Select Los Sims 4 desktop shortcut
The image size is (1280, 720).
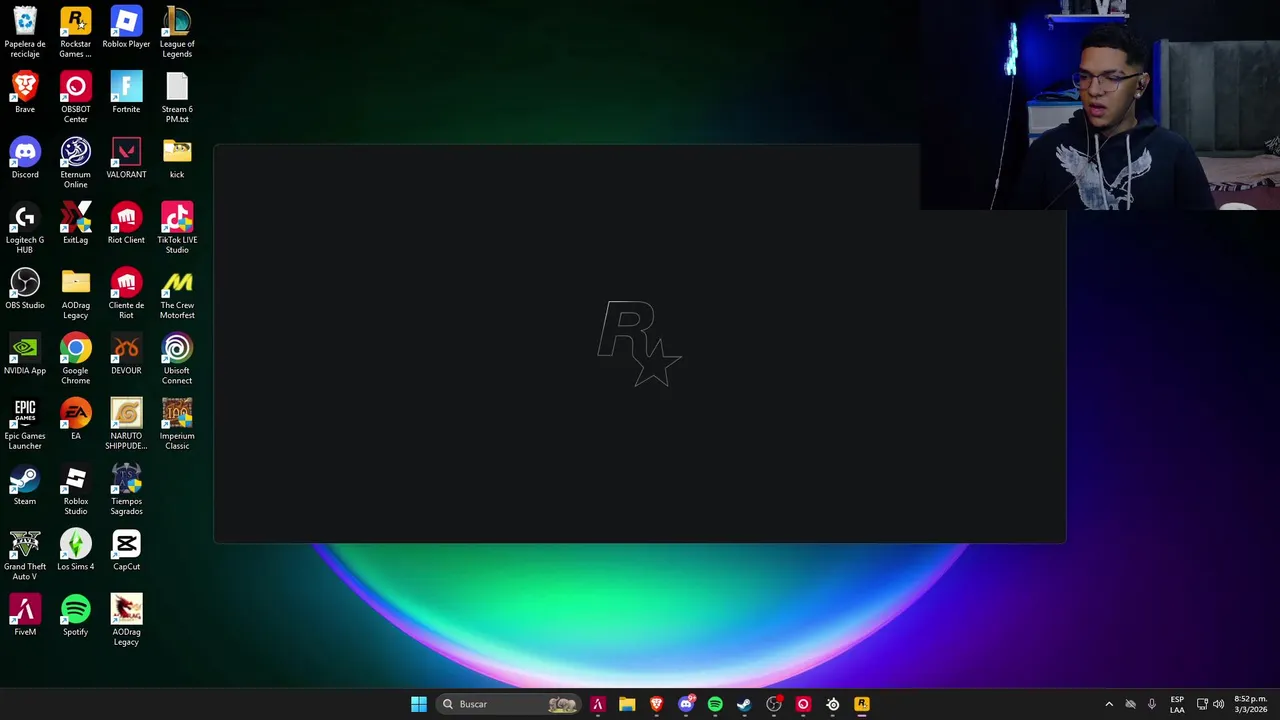(x=75, y=550)
